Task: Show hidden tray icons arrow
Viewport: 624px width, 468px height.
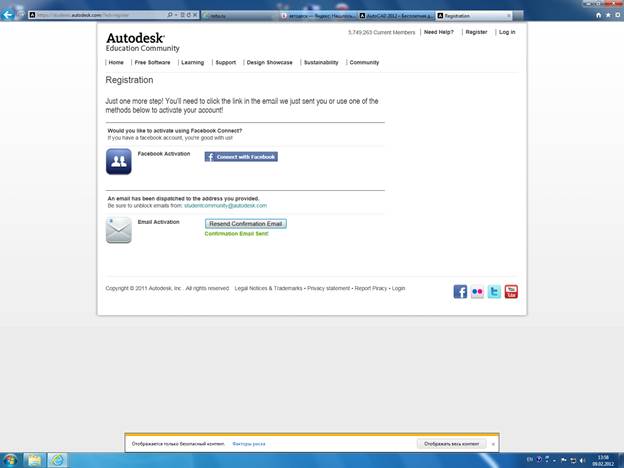Action: [x=554, y=460]
